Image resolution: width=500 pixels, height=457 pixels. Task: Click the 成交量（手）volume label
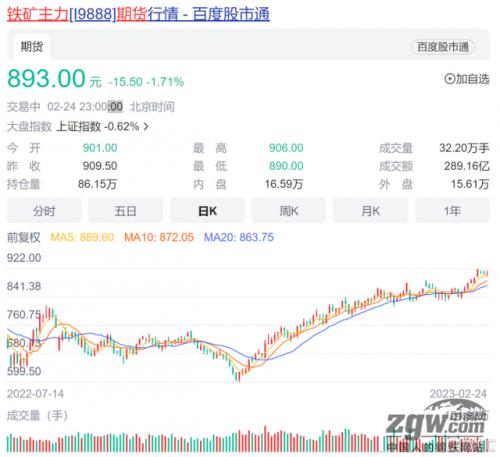click(x=37, y=416)
